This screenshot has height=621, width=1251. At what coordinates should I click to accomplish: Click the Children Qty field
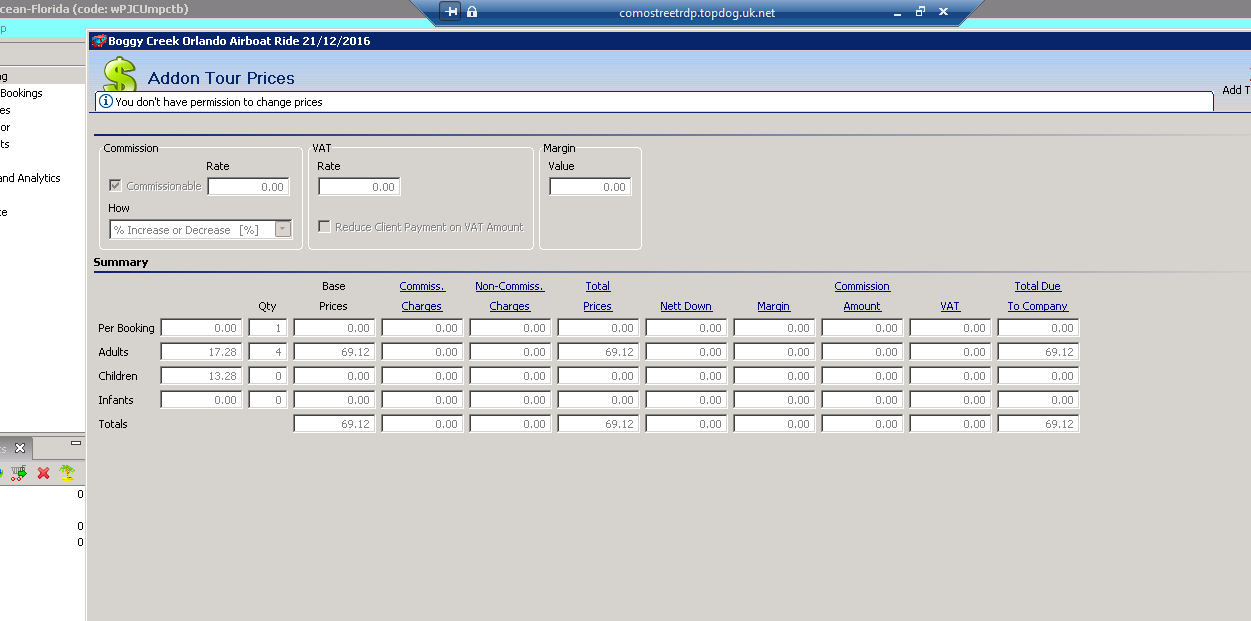(268, 376)
